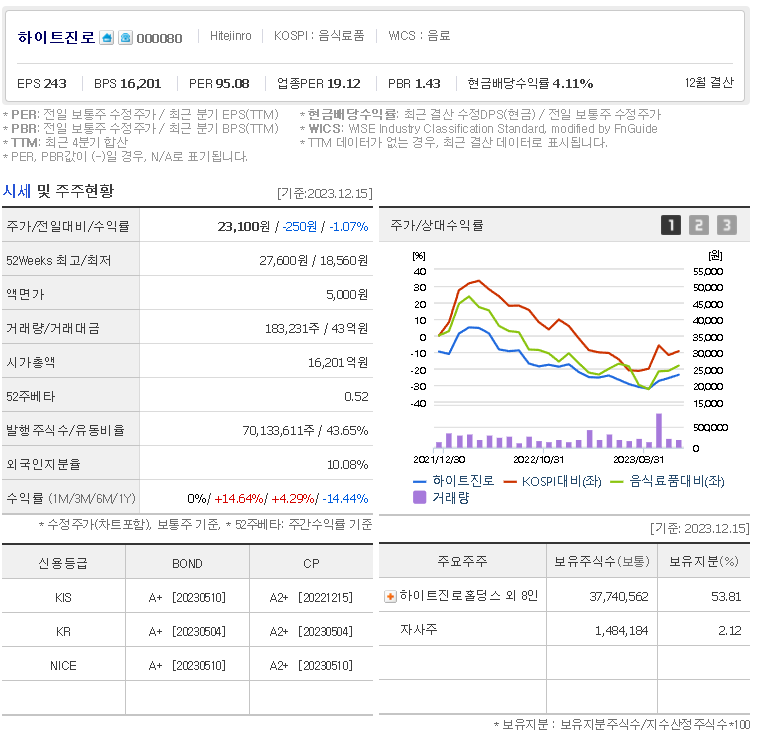Click the 52주베타 0.52 value
757x743 pixels.
click(x=356, y=397)
